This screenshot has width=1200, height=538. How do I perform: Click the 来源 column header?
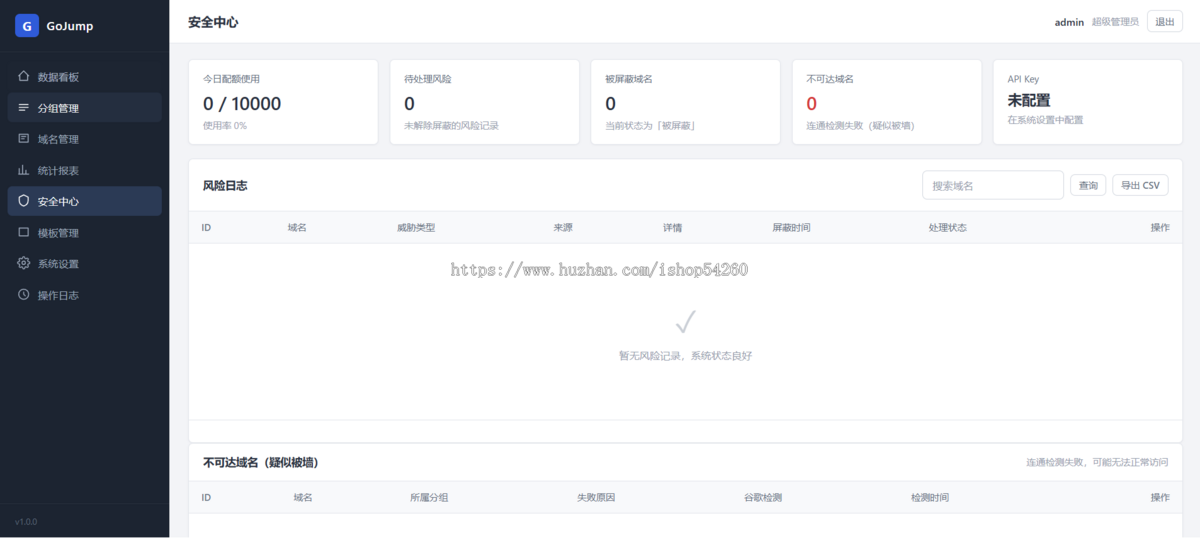pyautogui.click(x=563, y=228)
